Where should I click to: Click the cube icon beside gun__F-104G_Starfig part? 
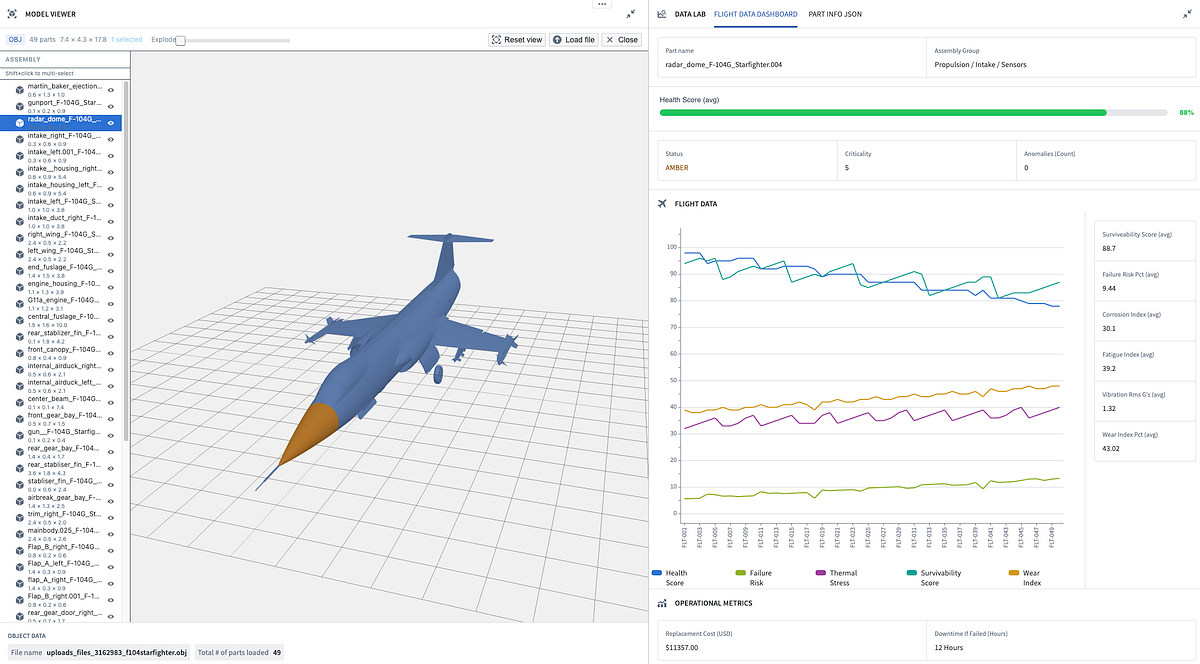19,435
